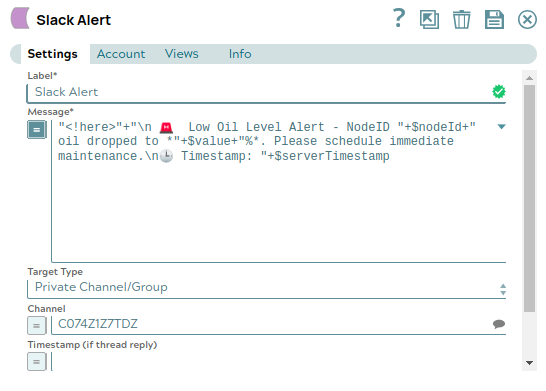This screenshot has width=546, height=391.
Task: Click the Slack Alert dialog title text
Action: pyautogui.click(x=73, y=20)
